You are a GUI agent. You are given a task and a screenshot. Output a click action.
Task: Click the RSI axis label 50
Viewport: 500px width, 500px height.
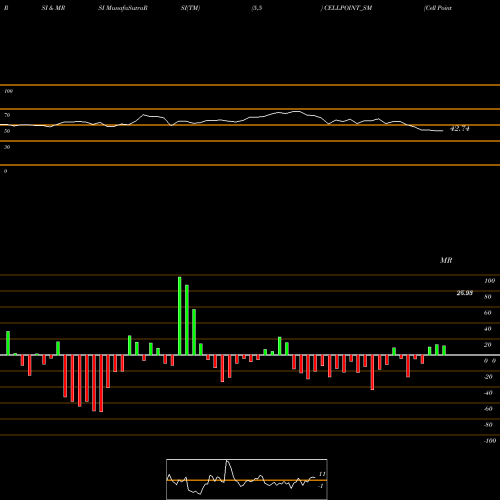click(x=7, y=131)
